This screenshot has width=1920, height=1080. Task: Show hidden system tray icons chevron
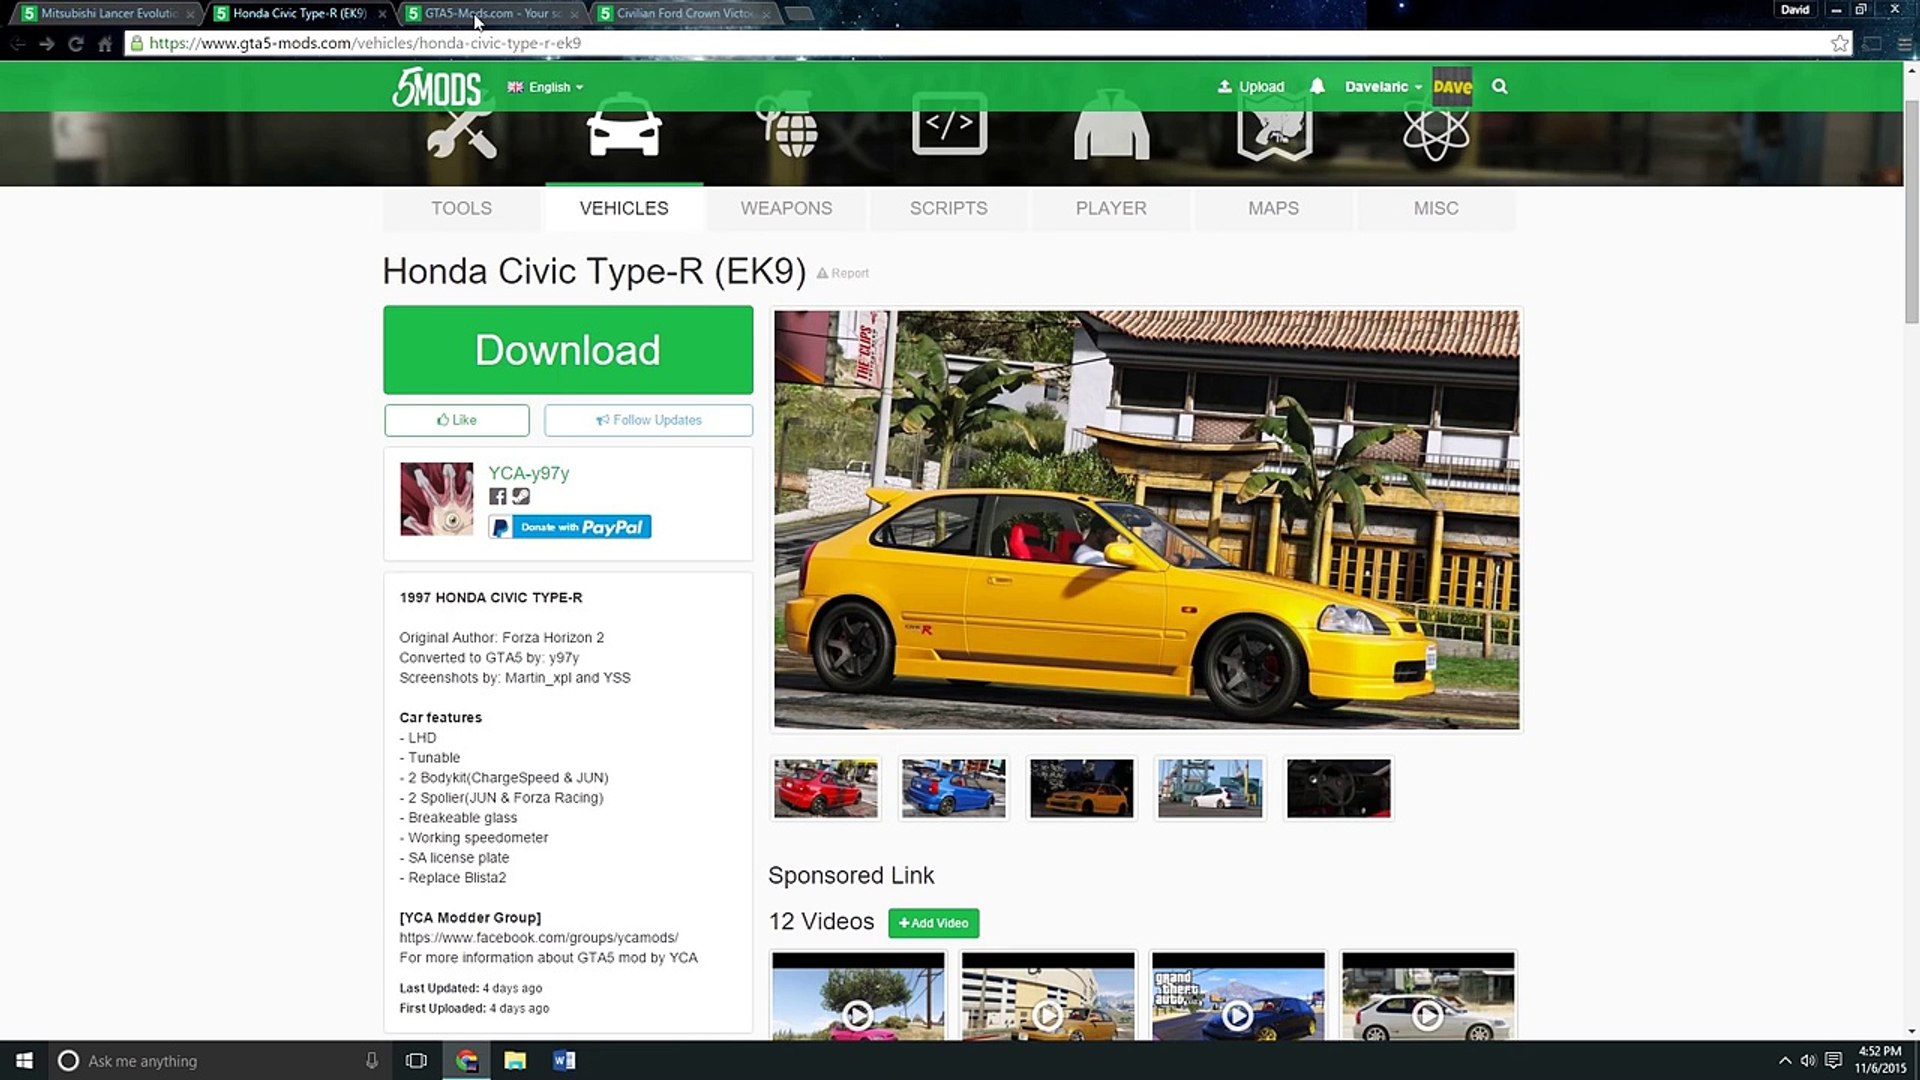point(1784,1061)
